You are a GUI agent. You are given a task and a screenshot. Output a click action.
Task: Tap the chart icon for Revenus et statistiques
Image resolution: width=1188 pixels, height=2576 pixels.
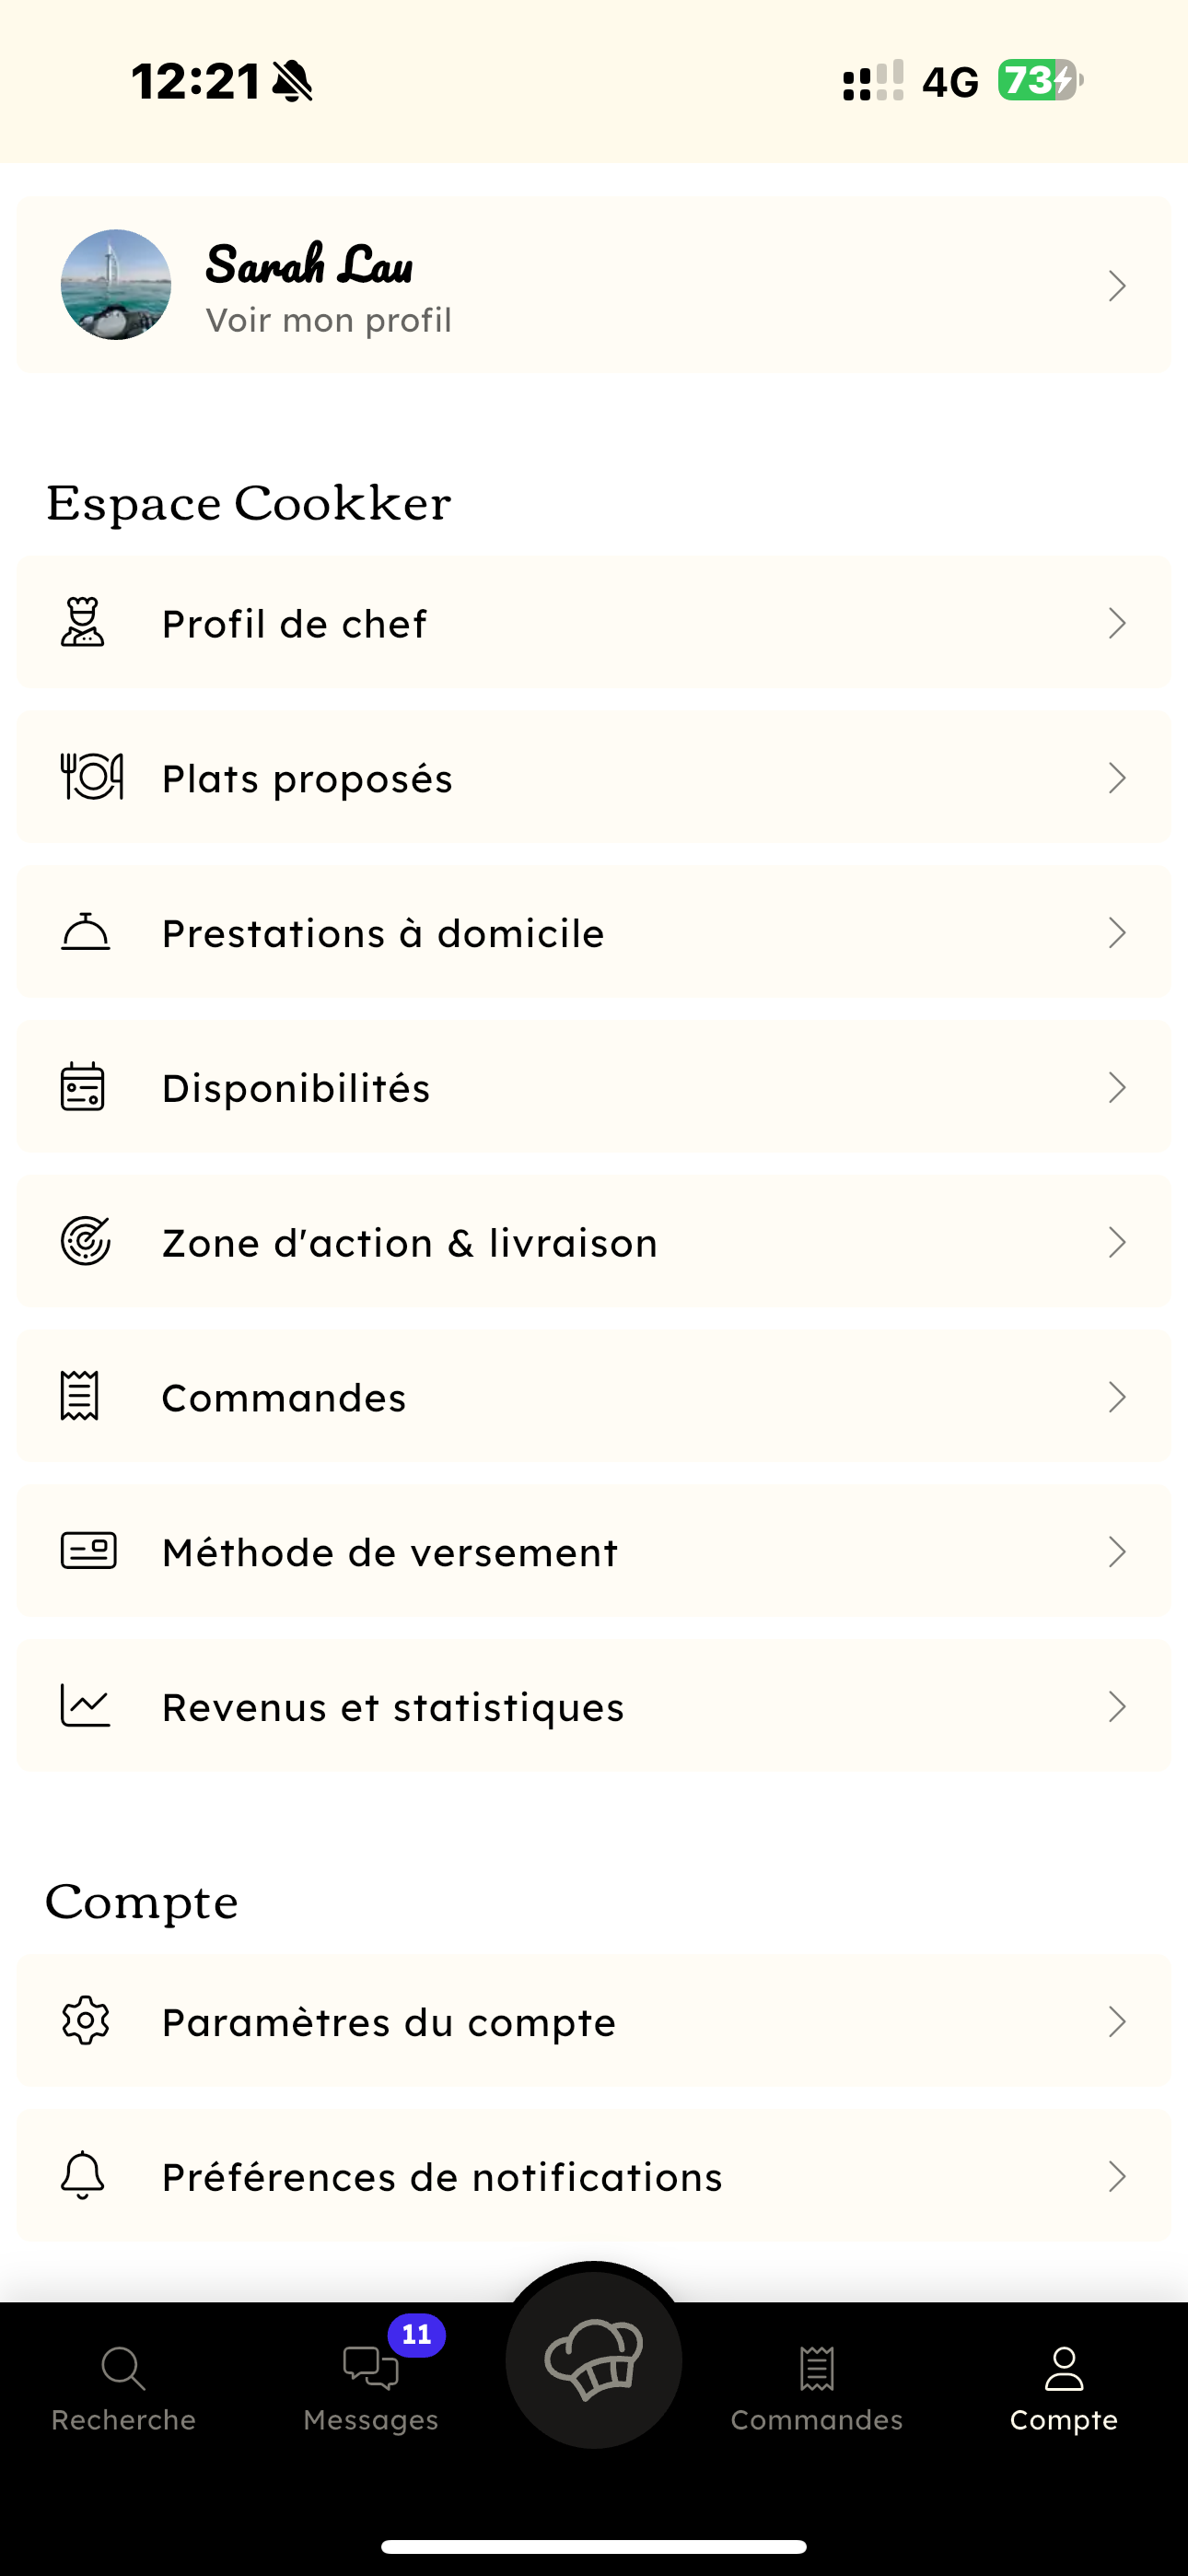(x=85, y=1706)
